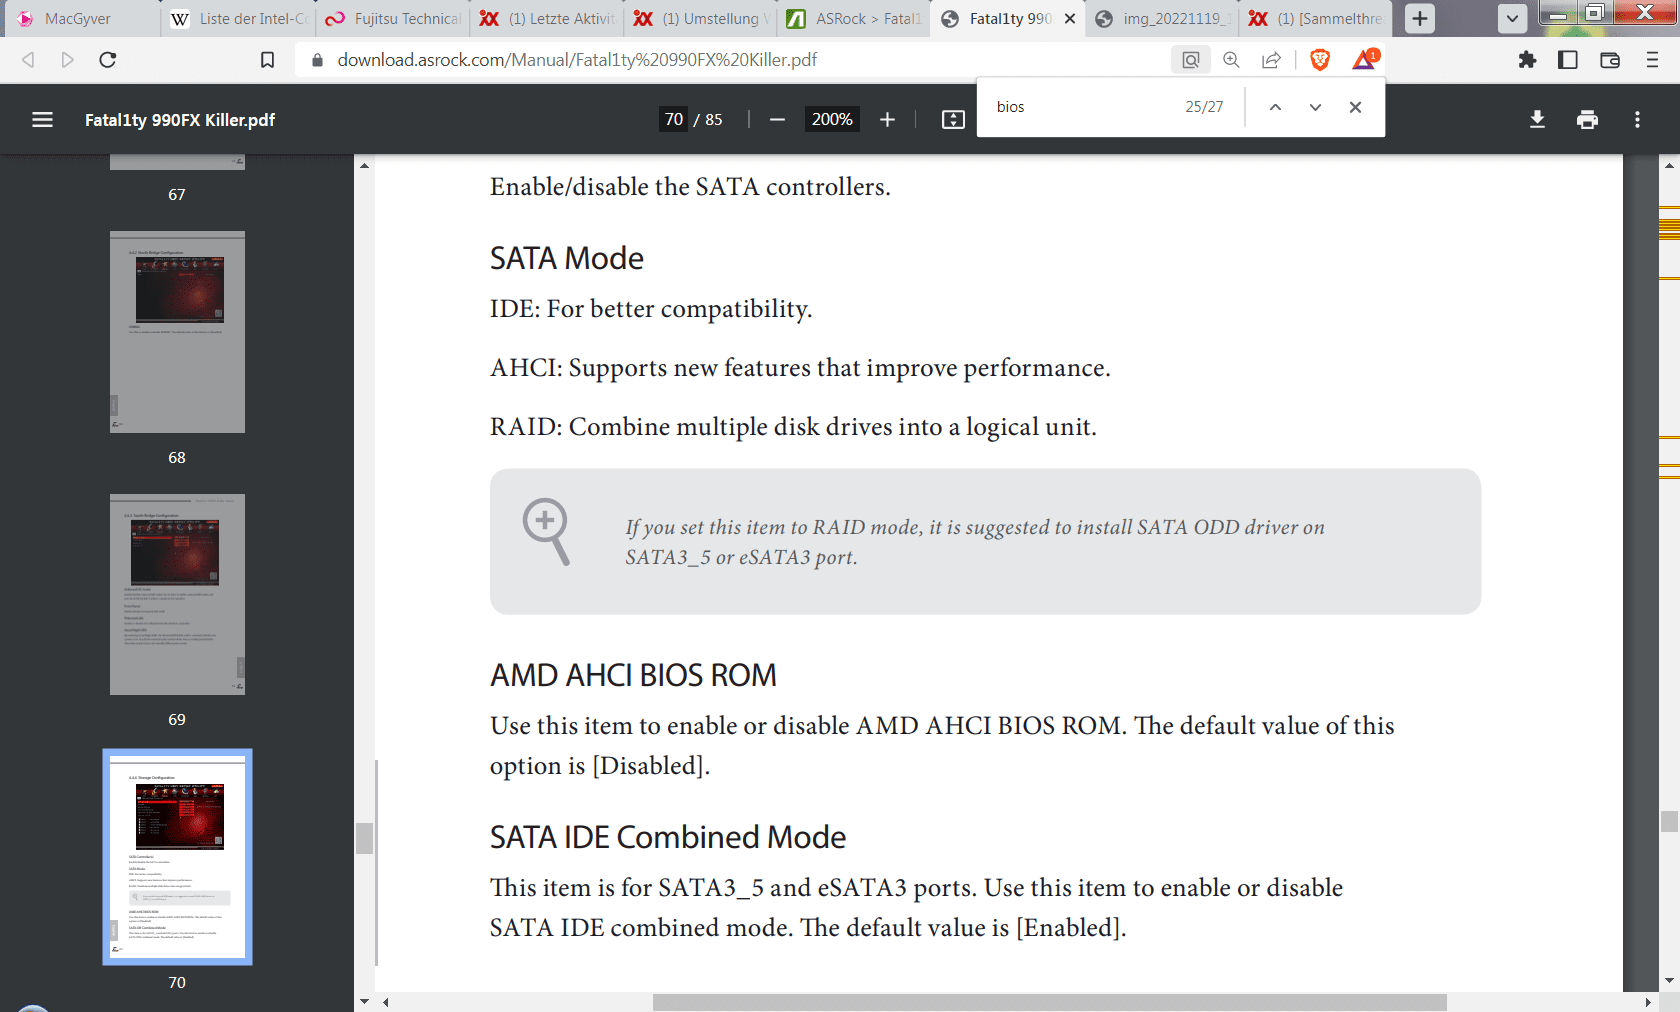Click the site padlock icon
1680x1012 pixels.
pos(317,60)
